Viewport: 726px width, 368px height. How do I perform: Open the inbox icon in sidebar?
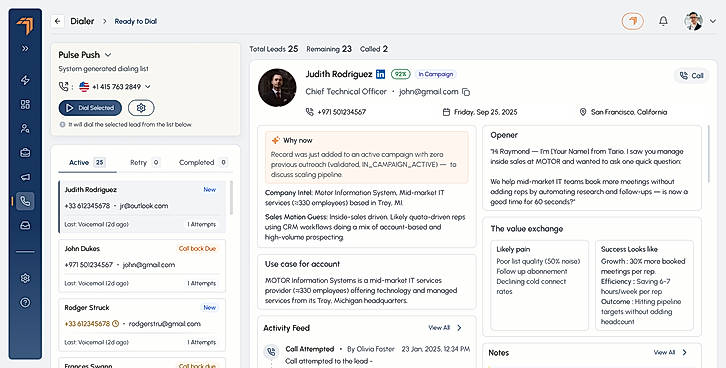click(x=25, y=225)
